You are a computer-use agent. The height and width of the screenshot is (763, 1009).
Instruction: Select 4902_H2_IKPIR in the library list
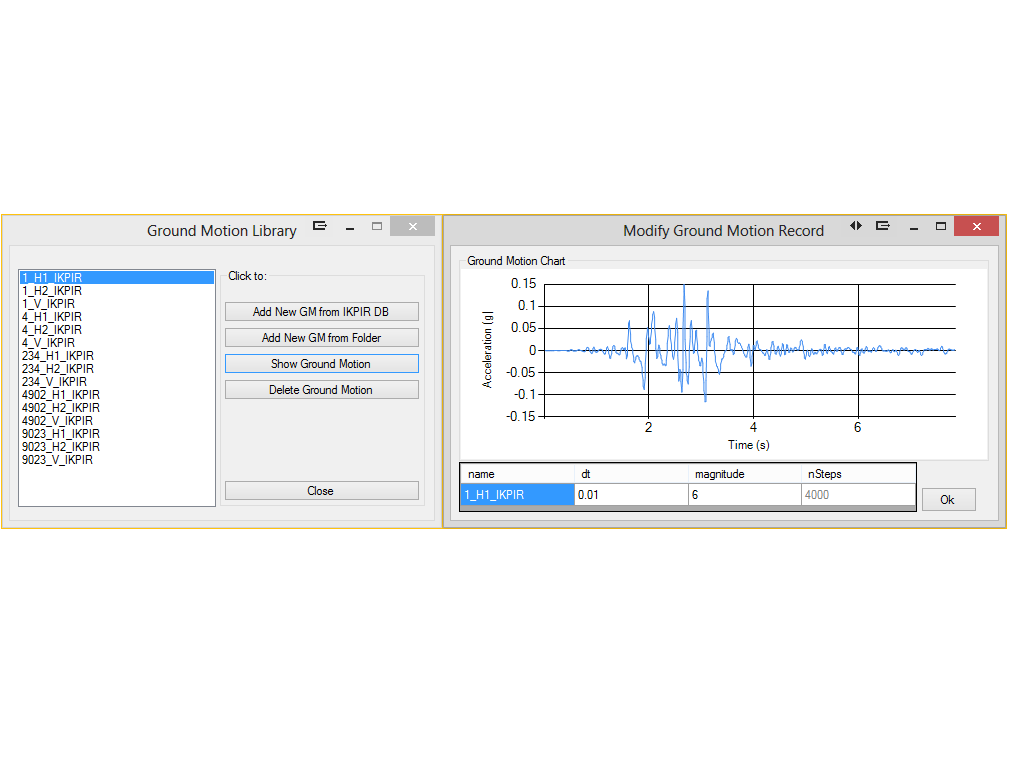[61, 408]
